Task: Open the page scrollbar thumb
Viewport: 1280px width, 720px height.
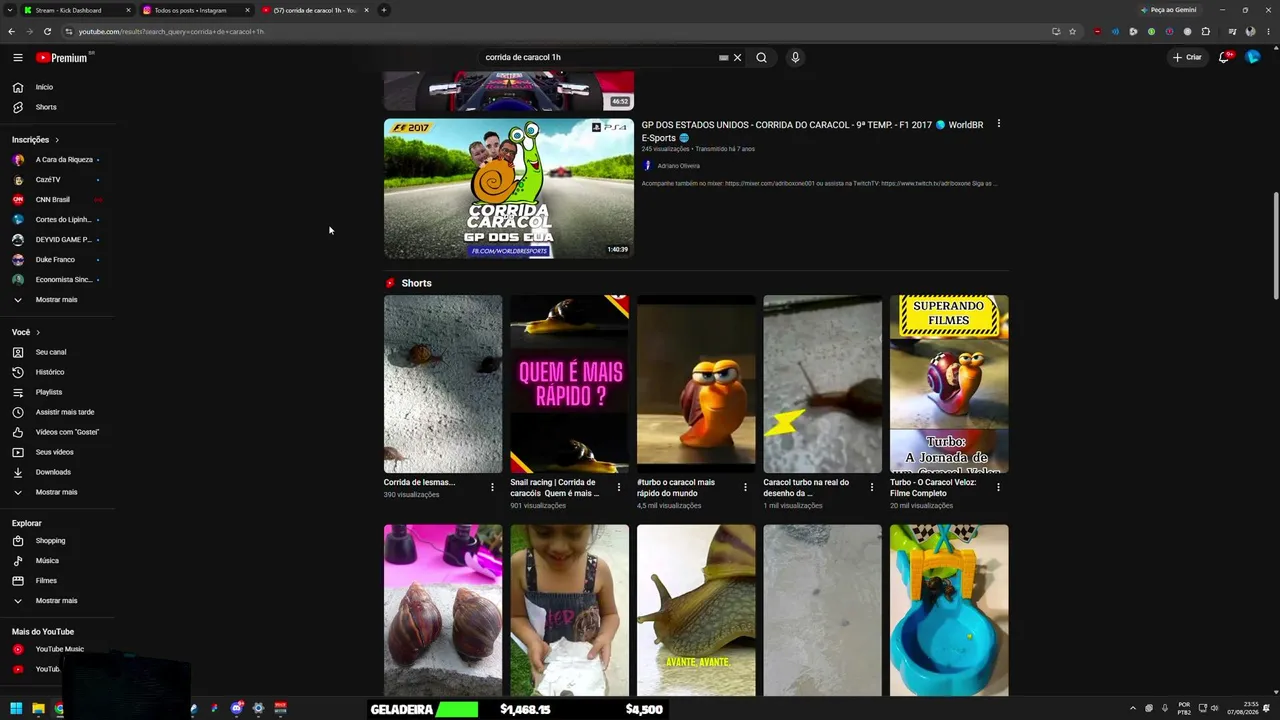Action: pyautogui.click(x=1275, y=245)
